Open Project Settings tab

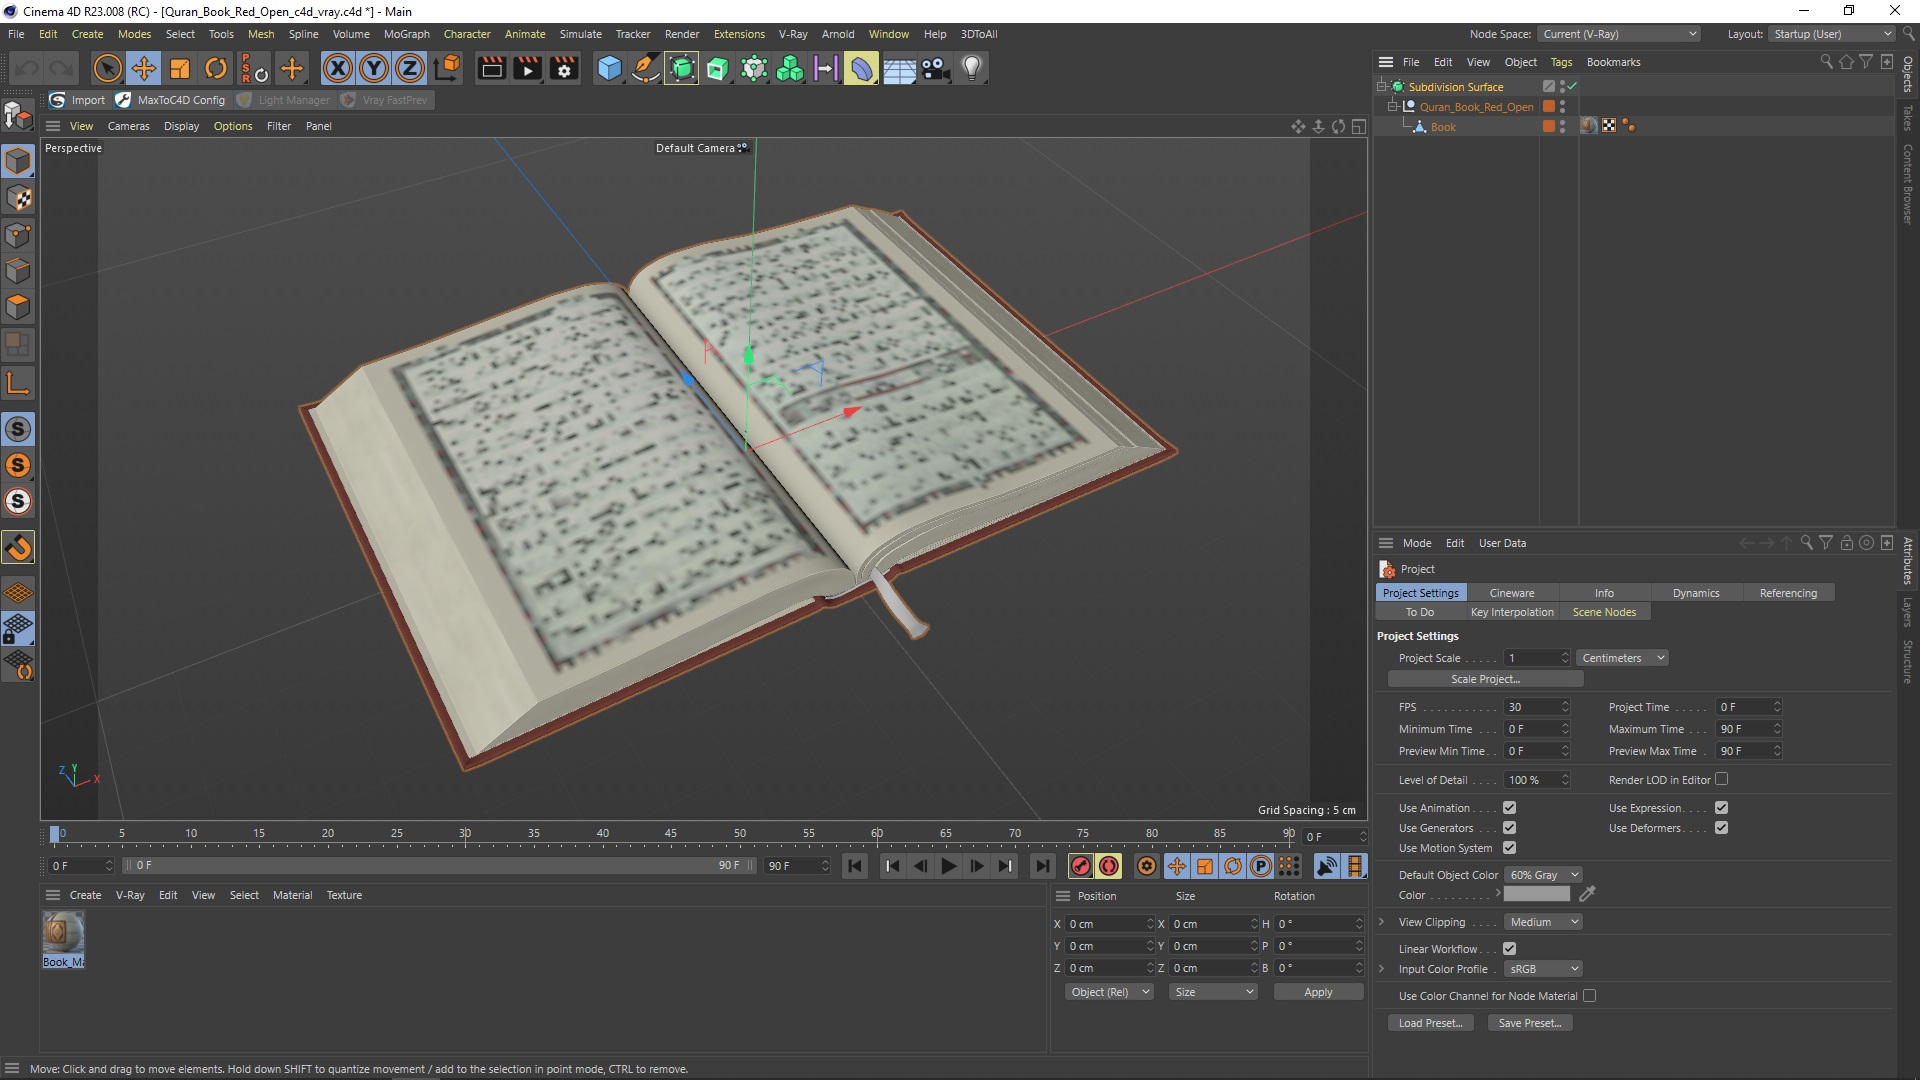(x=1420, y=592)
